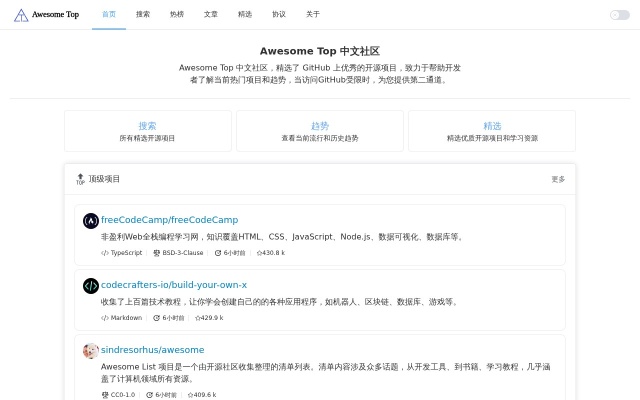
Task: Toggle the dark mode switch
Action: (619, 15)
